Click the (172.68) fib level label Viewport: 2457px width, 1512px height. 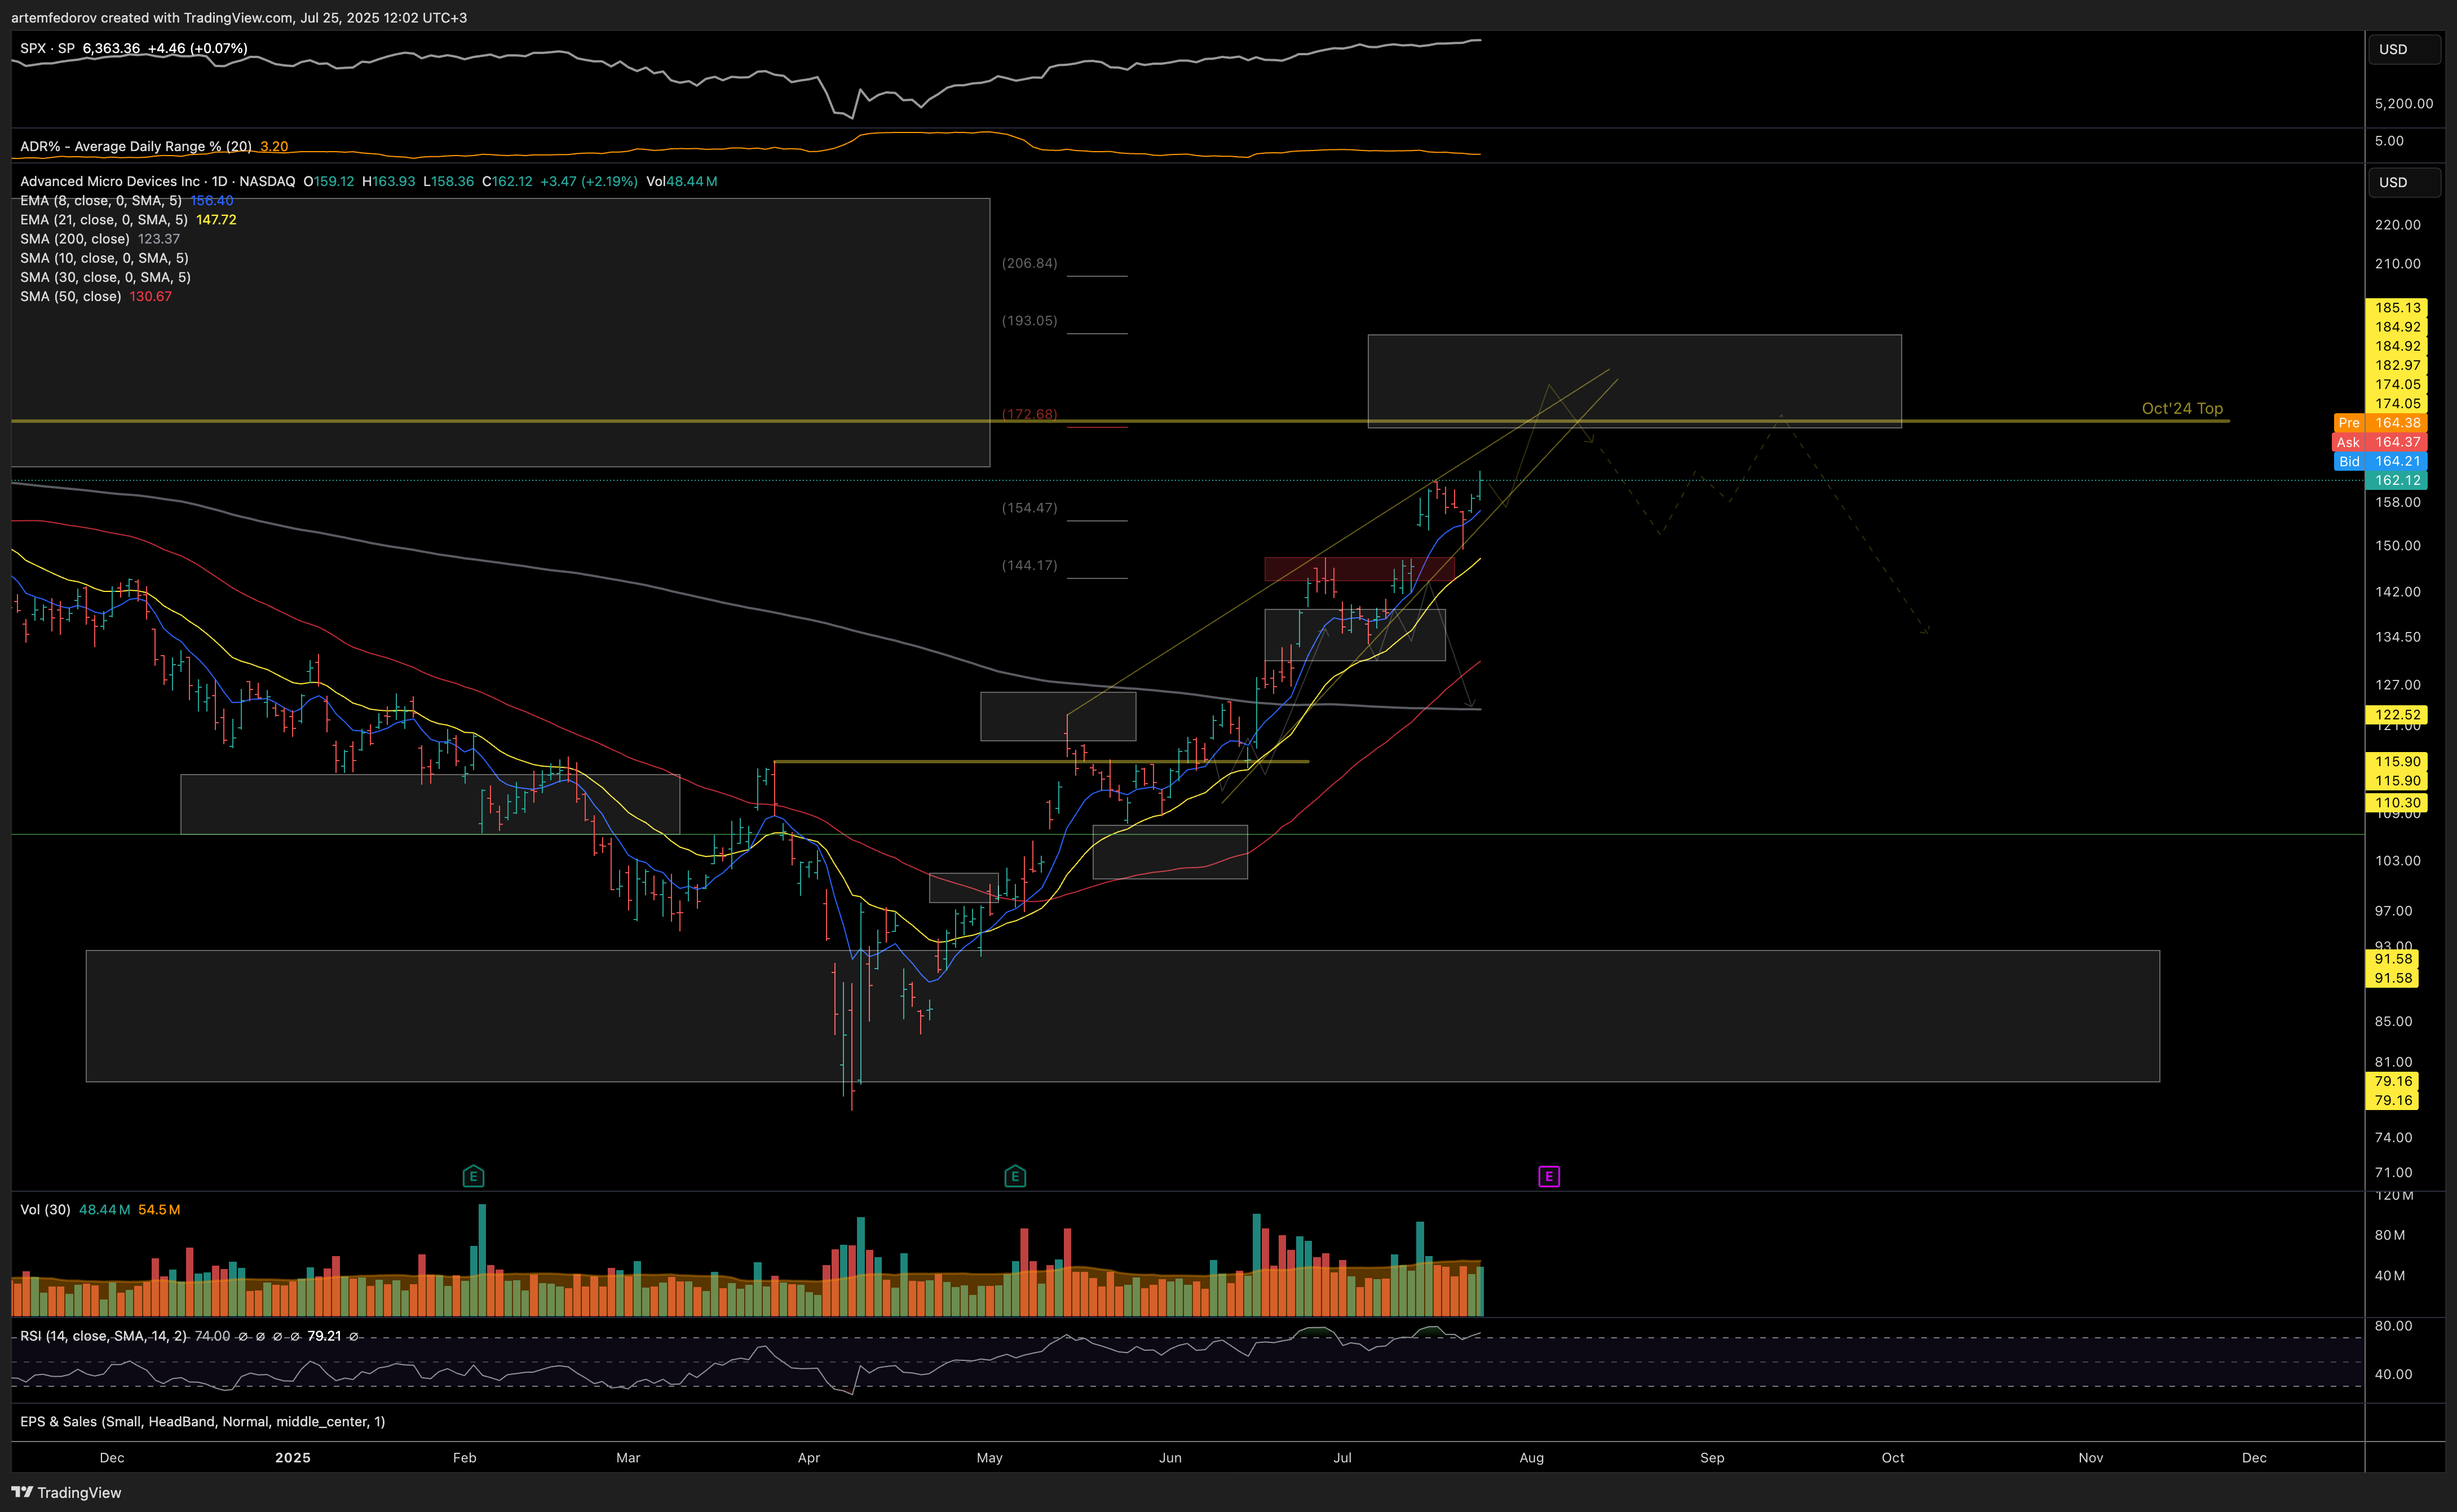[x=1029, y=414]
